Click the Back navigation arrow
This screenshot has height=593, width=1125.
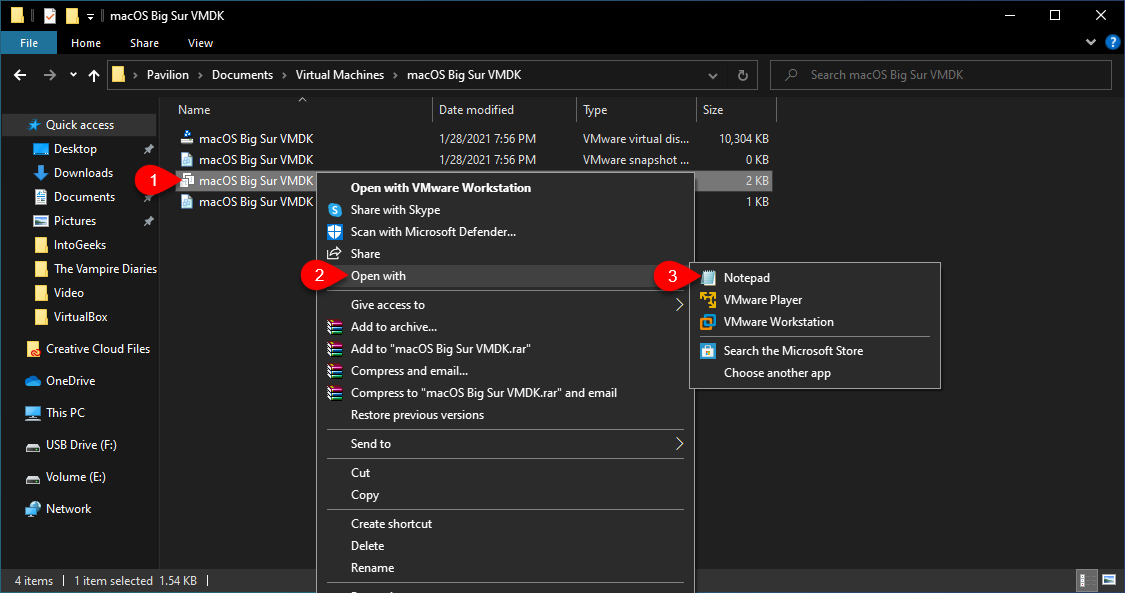20,75
